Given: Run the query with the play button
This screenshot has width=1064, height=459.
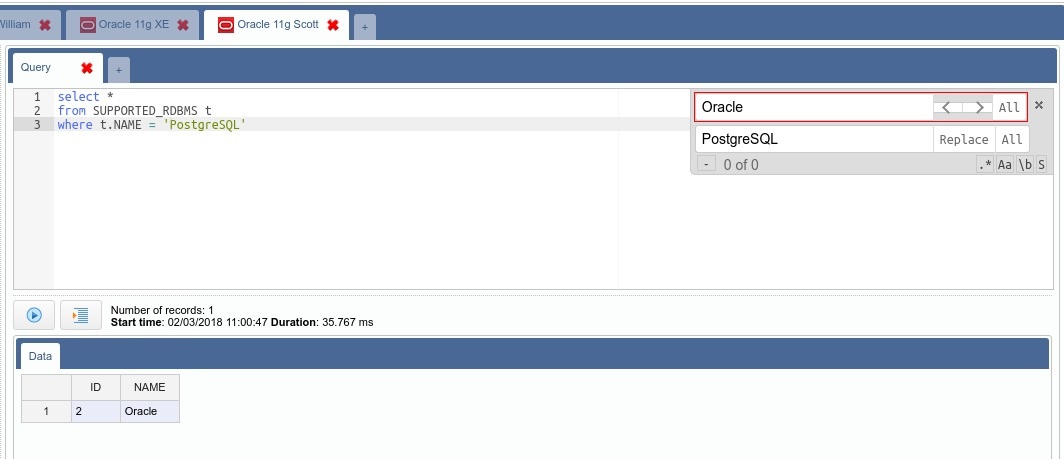Looking at the screenshot, I should tap(34, 315).
